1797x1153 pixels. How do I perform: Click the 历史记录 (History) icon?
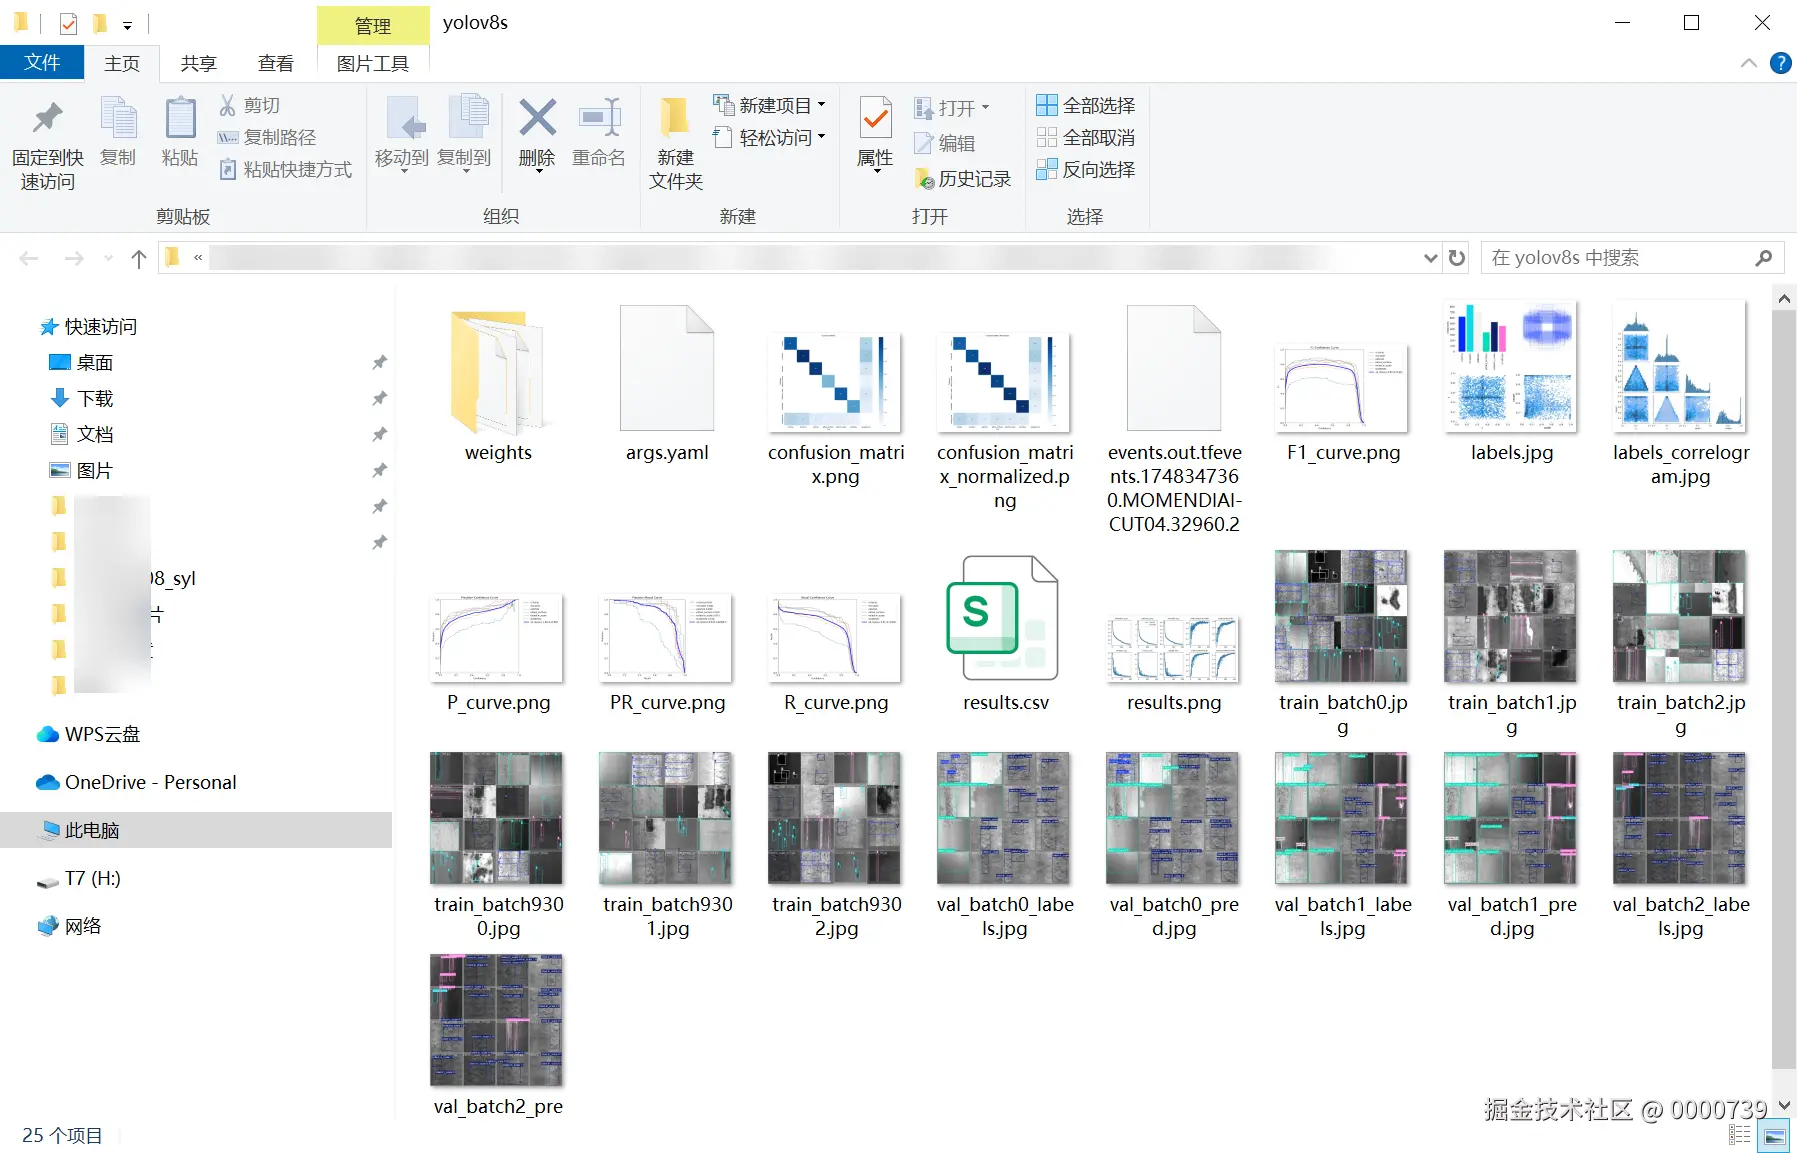(x=923, y=179)
